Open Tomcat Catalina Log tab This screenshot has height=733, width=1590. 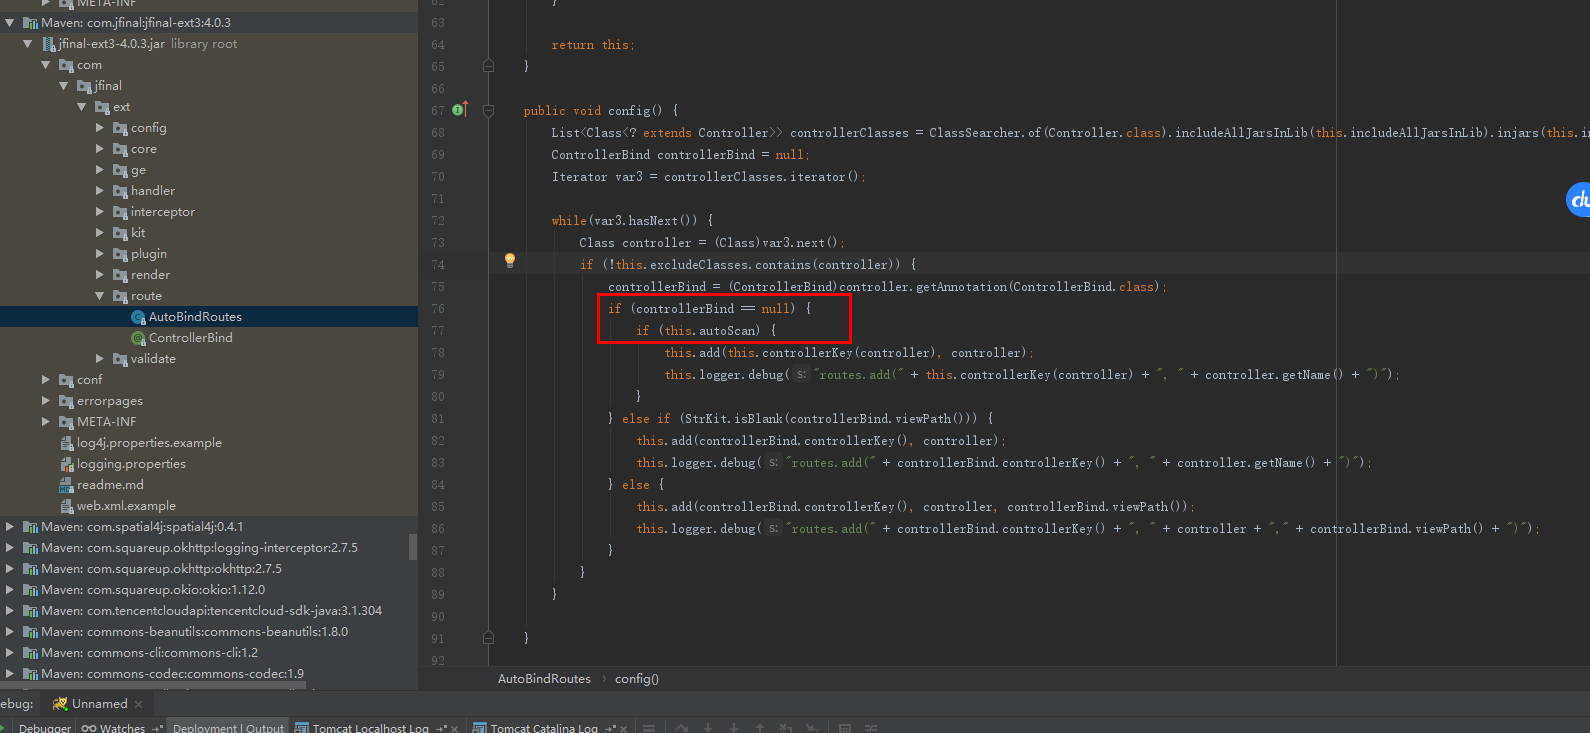click(544, 728)
